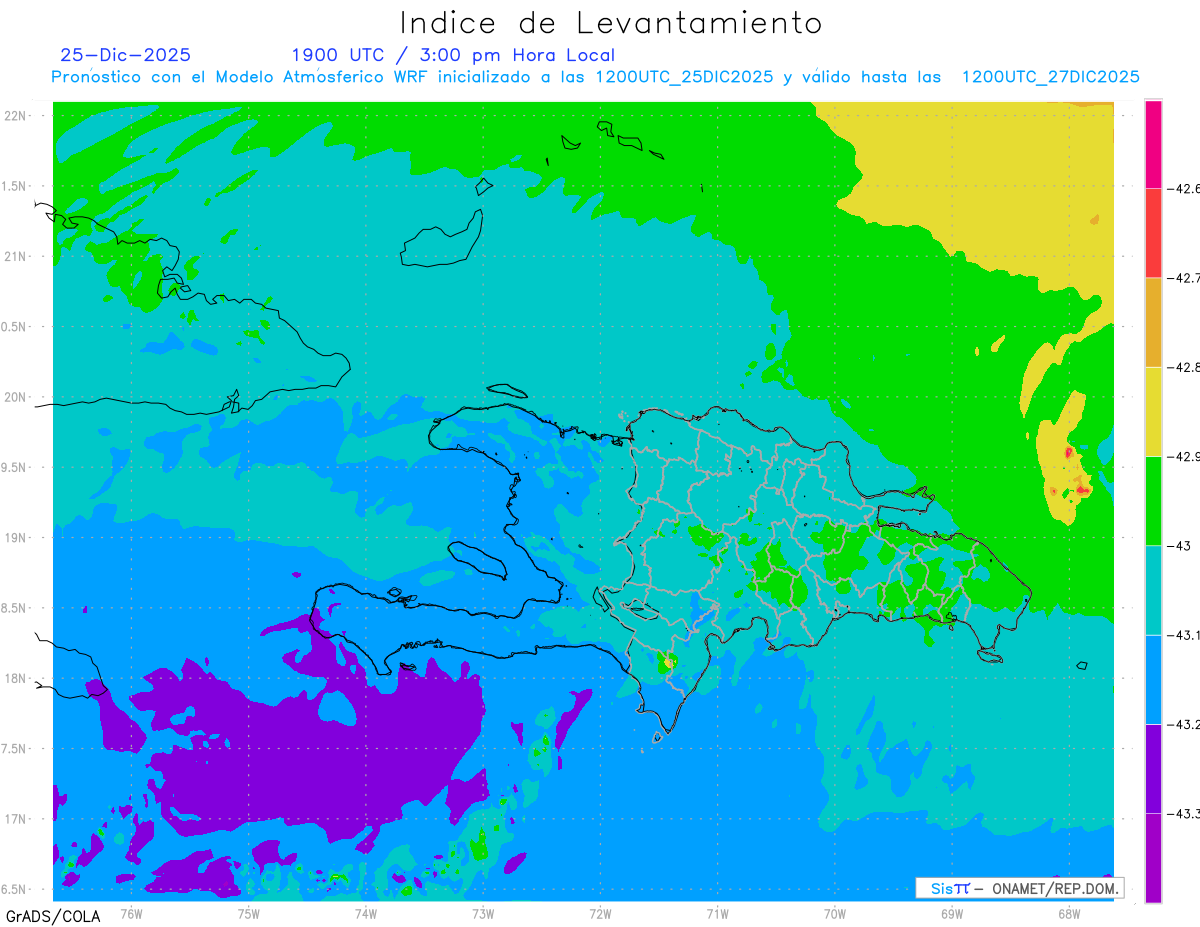Click longitude label '76W'
Viewport: 1200px width, 927px height.
point(131,914)
